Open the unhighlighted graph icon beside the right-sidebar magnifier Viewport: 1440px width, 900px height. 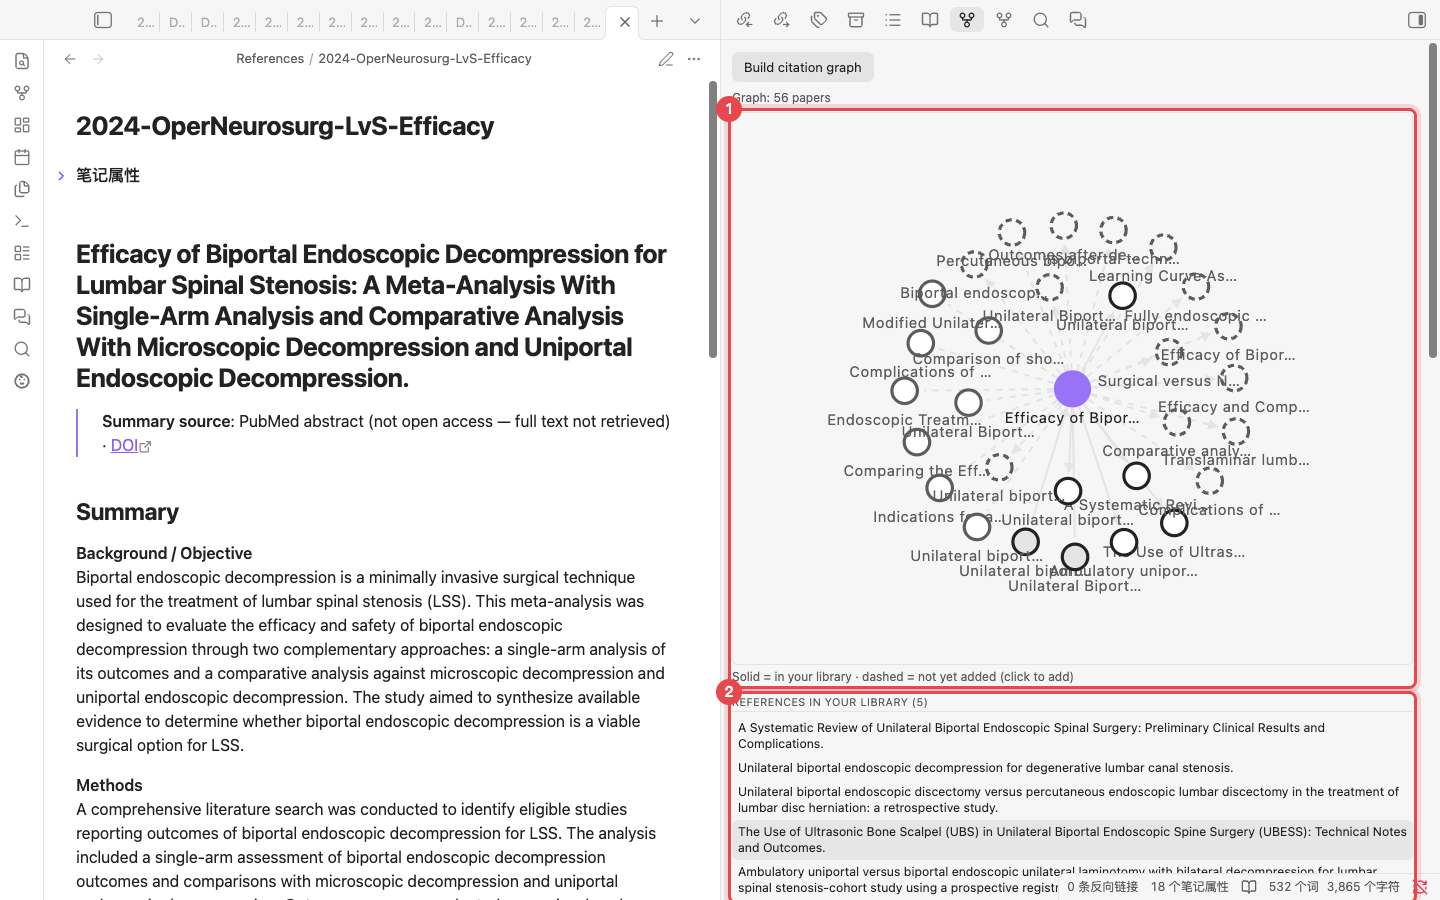pyautogui.click(x=1004, y=20)
